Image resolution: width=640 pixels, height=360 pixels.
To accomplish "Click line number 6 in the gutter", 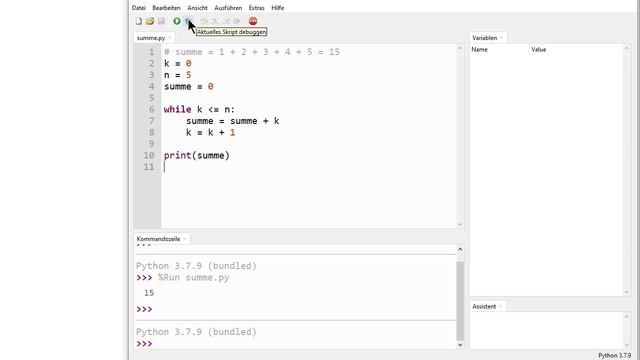I will click(x=151, y=109).
